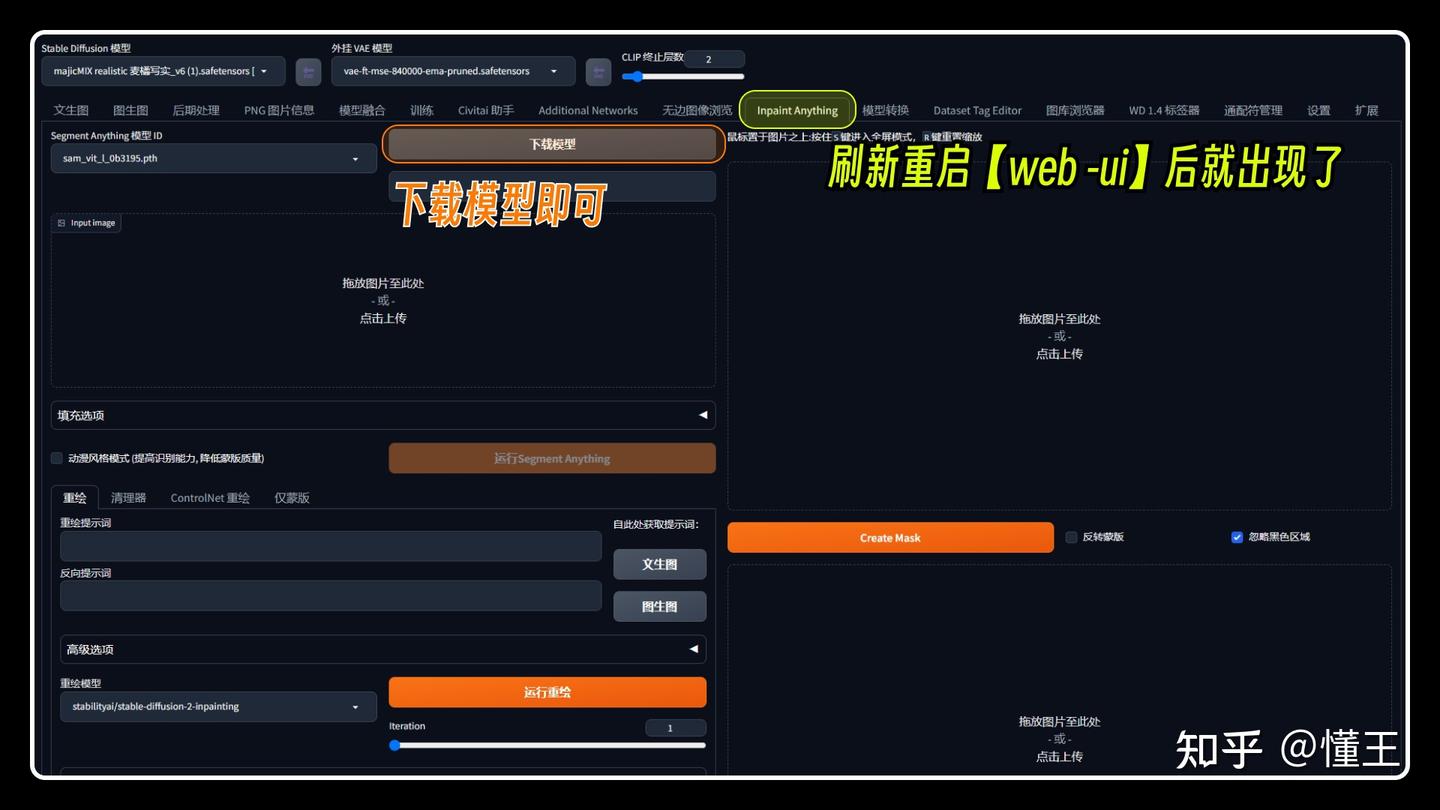Collapse the 填充选项 section
This screenshot has height=810, width=1440.
701,415
